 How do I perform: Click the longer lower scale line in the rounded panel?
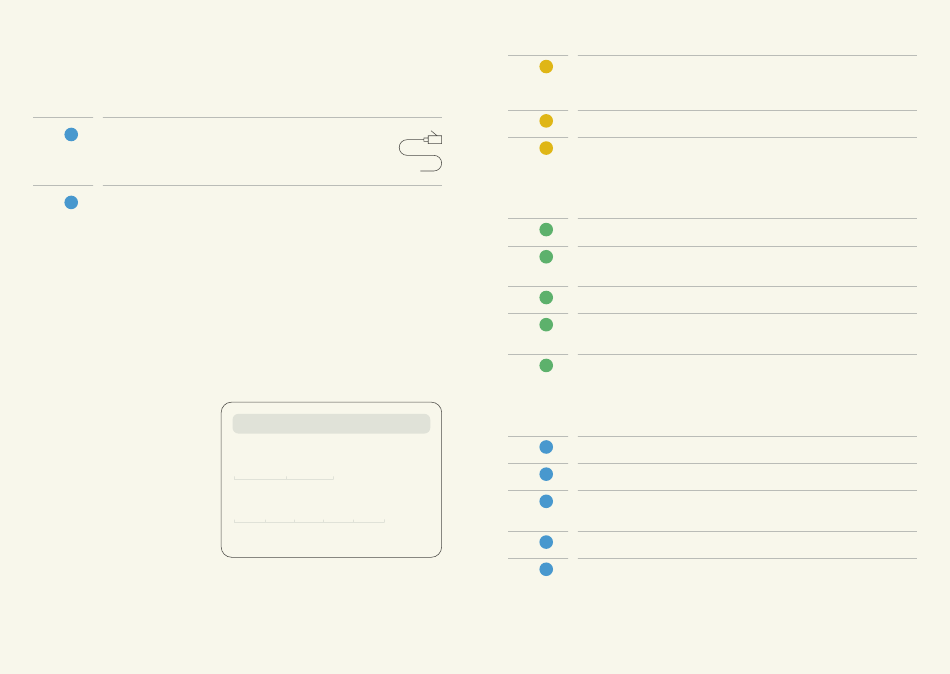[309, 521]
